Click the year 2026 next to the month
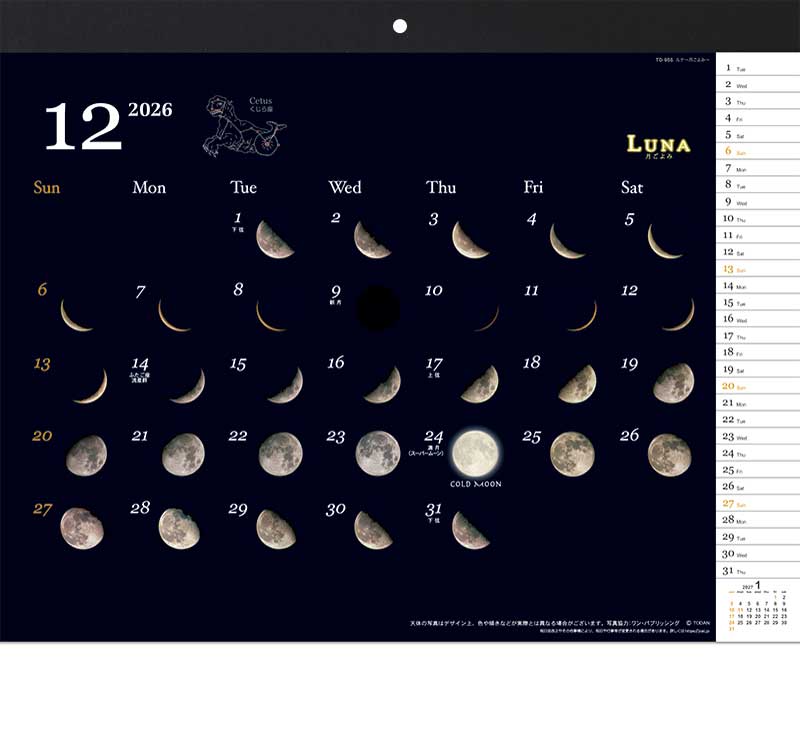The width and height of the screenshot is (800, 747). (x=150, y=110)
